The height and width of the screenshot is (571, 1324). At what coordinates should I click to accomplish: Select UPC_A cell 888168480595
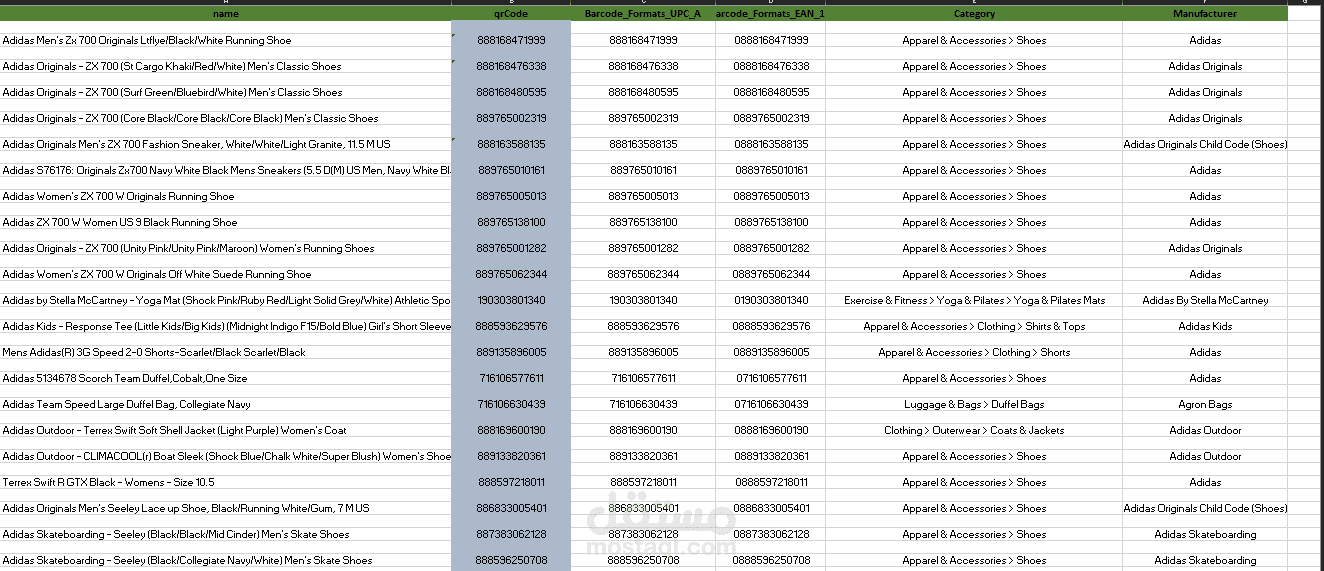pos(643,92)
